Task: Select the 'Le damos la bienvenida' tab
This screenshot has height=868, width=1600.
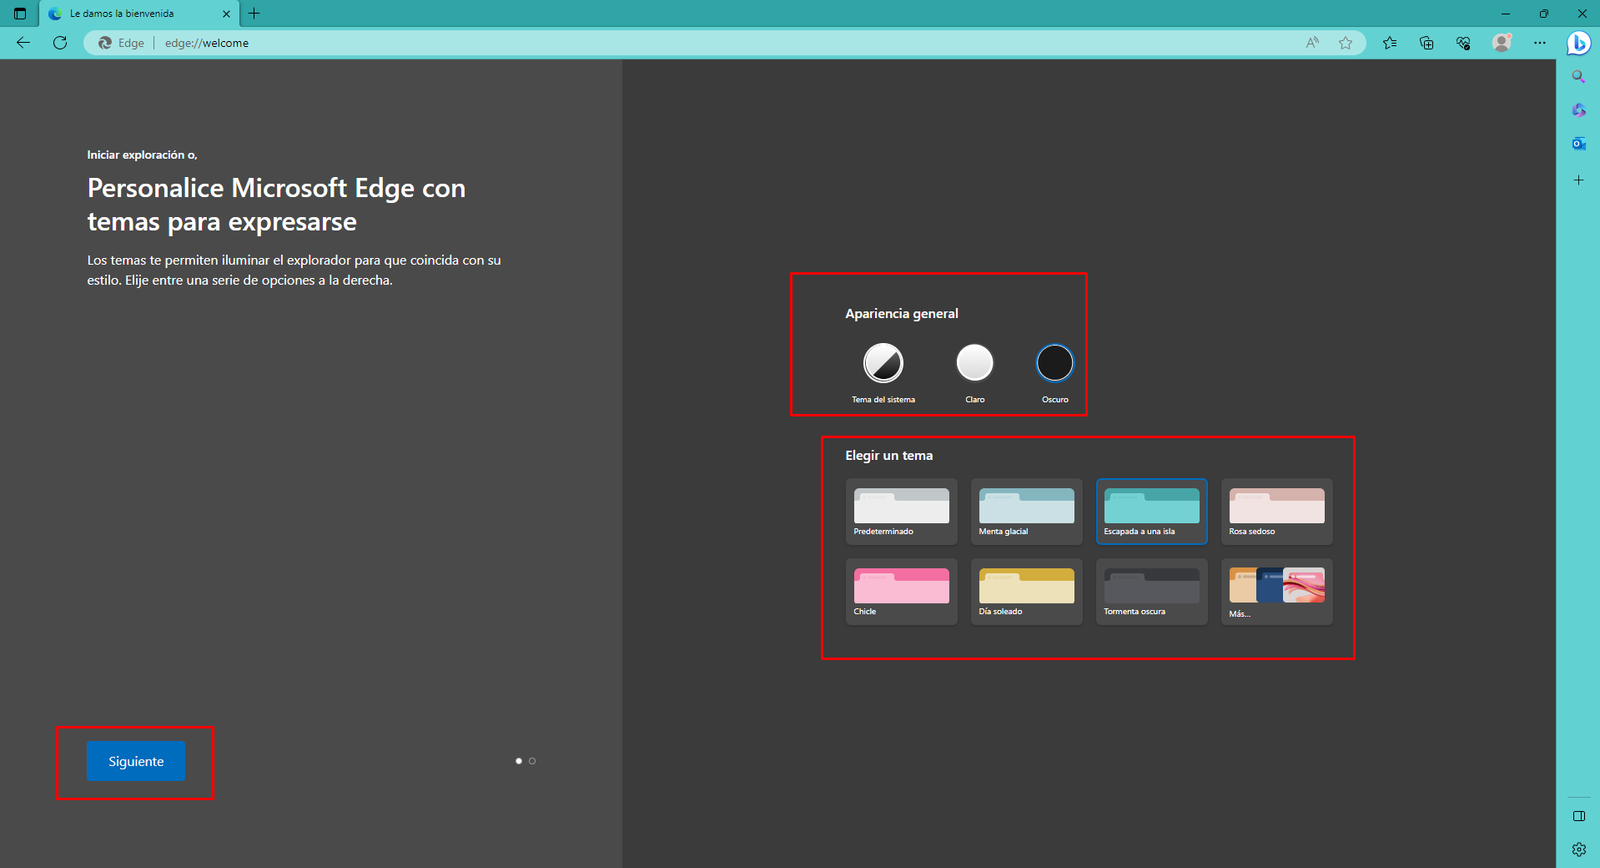Action: point(139,14)
